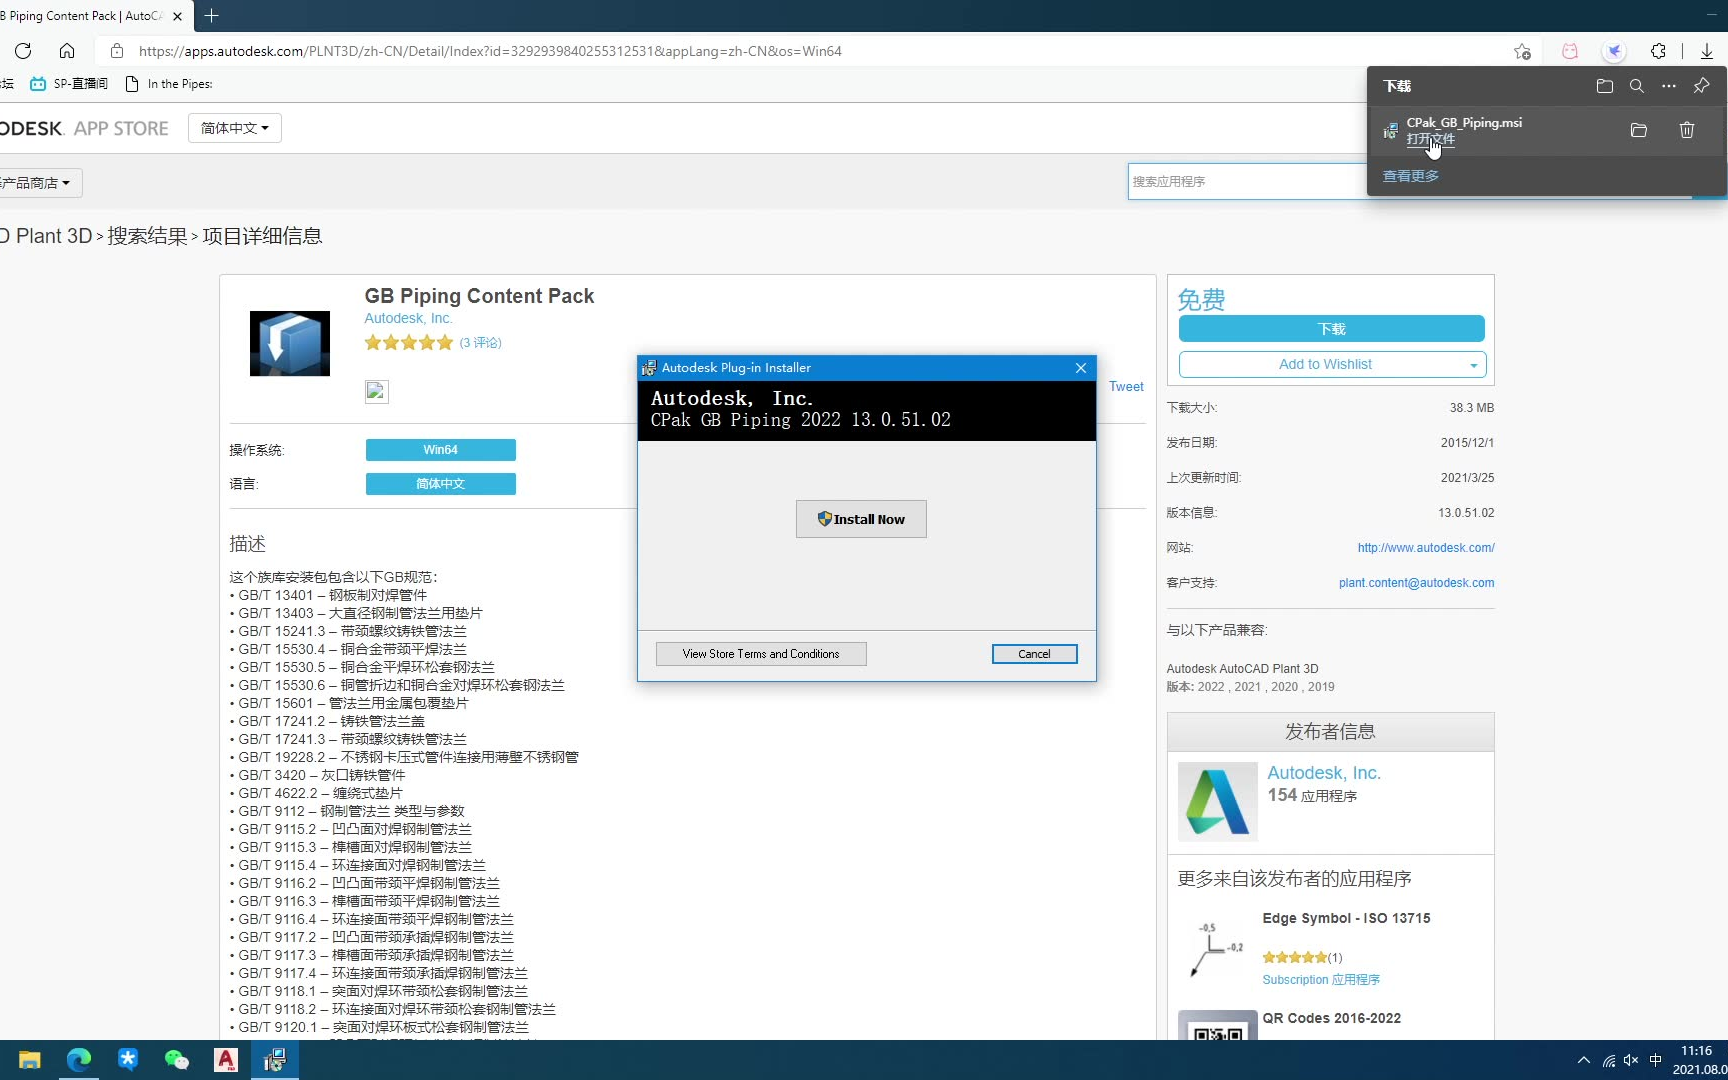Click the 搜索应用程序 search field

click(1247, 181)
